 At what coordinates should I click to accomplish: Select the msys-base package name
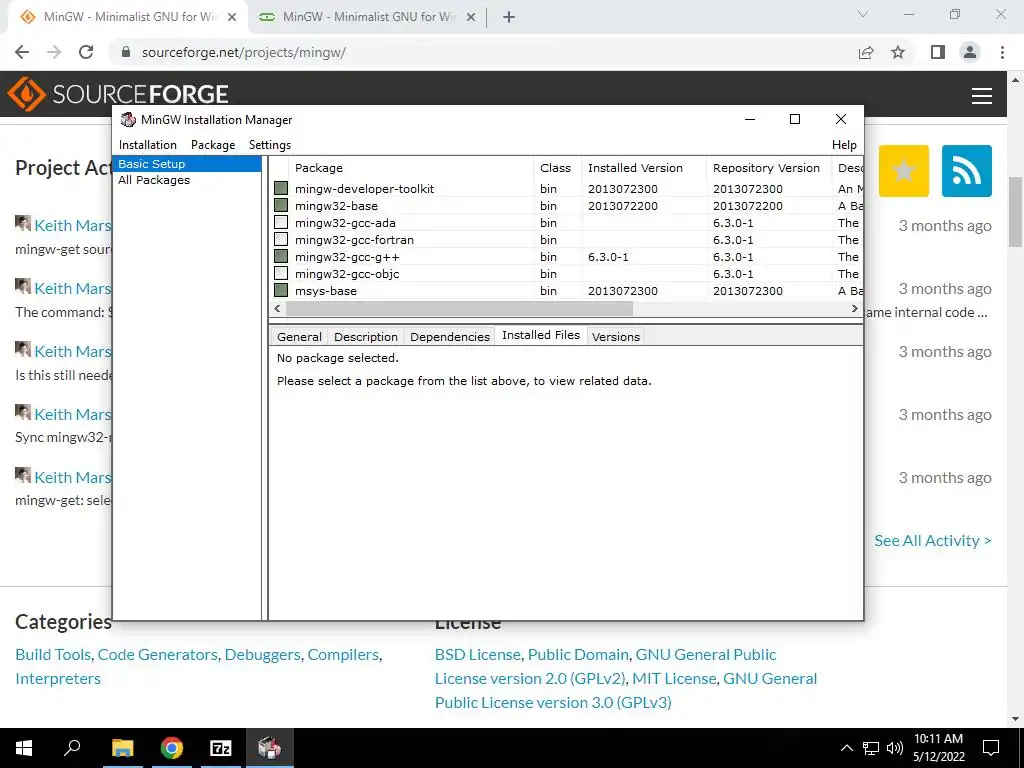[326, 291]
